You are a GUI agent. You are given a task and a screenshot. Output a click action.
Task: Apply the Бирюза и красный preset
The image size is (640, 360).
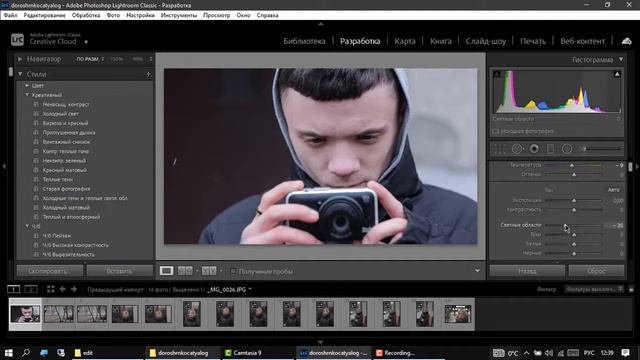(x=65, y=123)
